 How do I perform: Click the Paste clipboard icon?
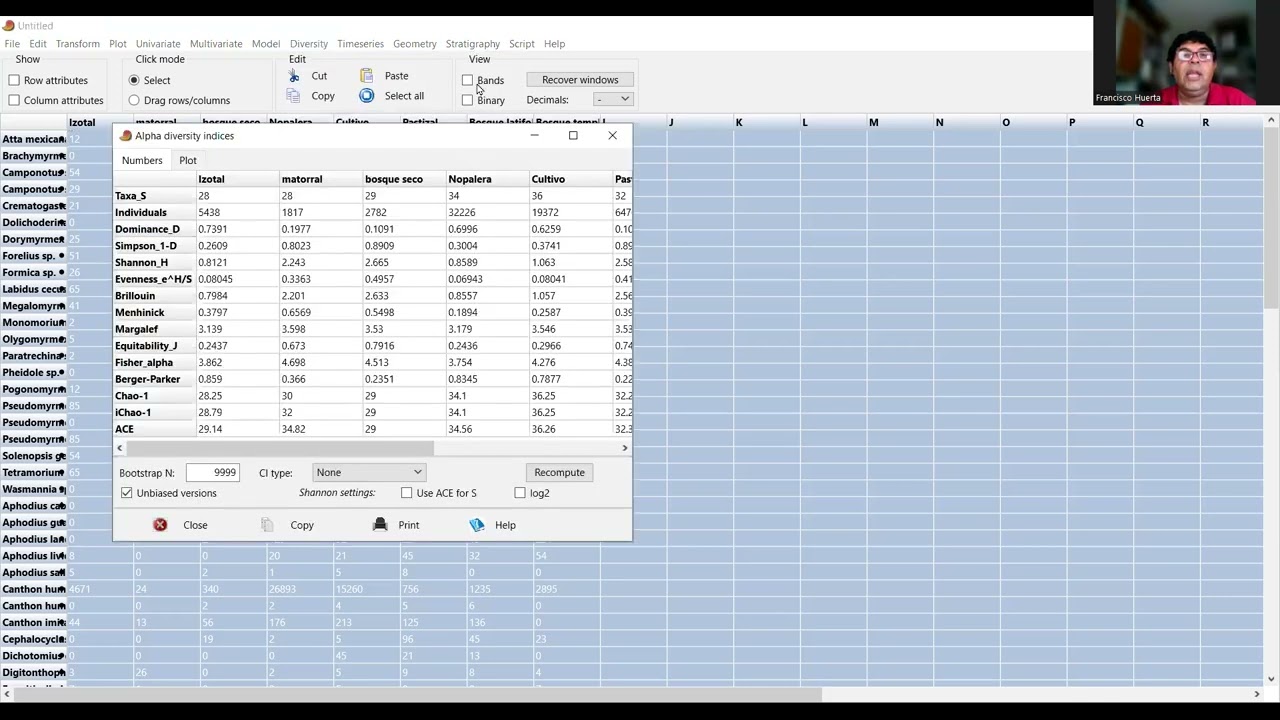pyautogui.click(x=367, y=76)
